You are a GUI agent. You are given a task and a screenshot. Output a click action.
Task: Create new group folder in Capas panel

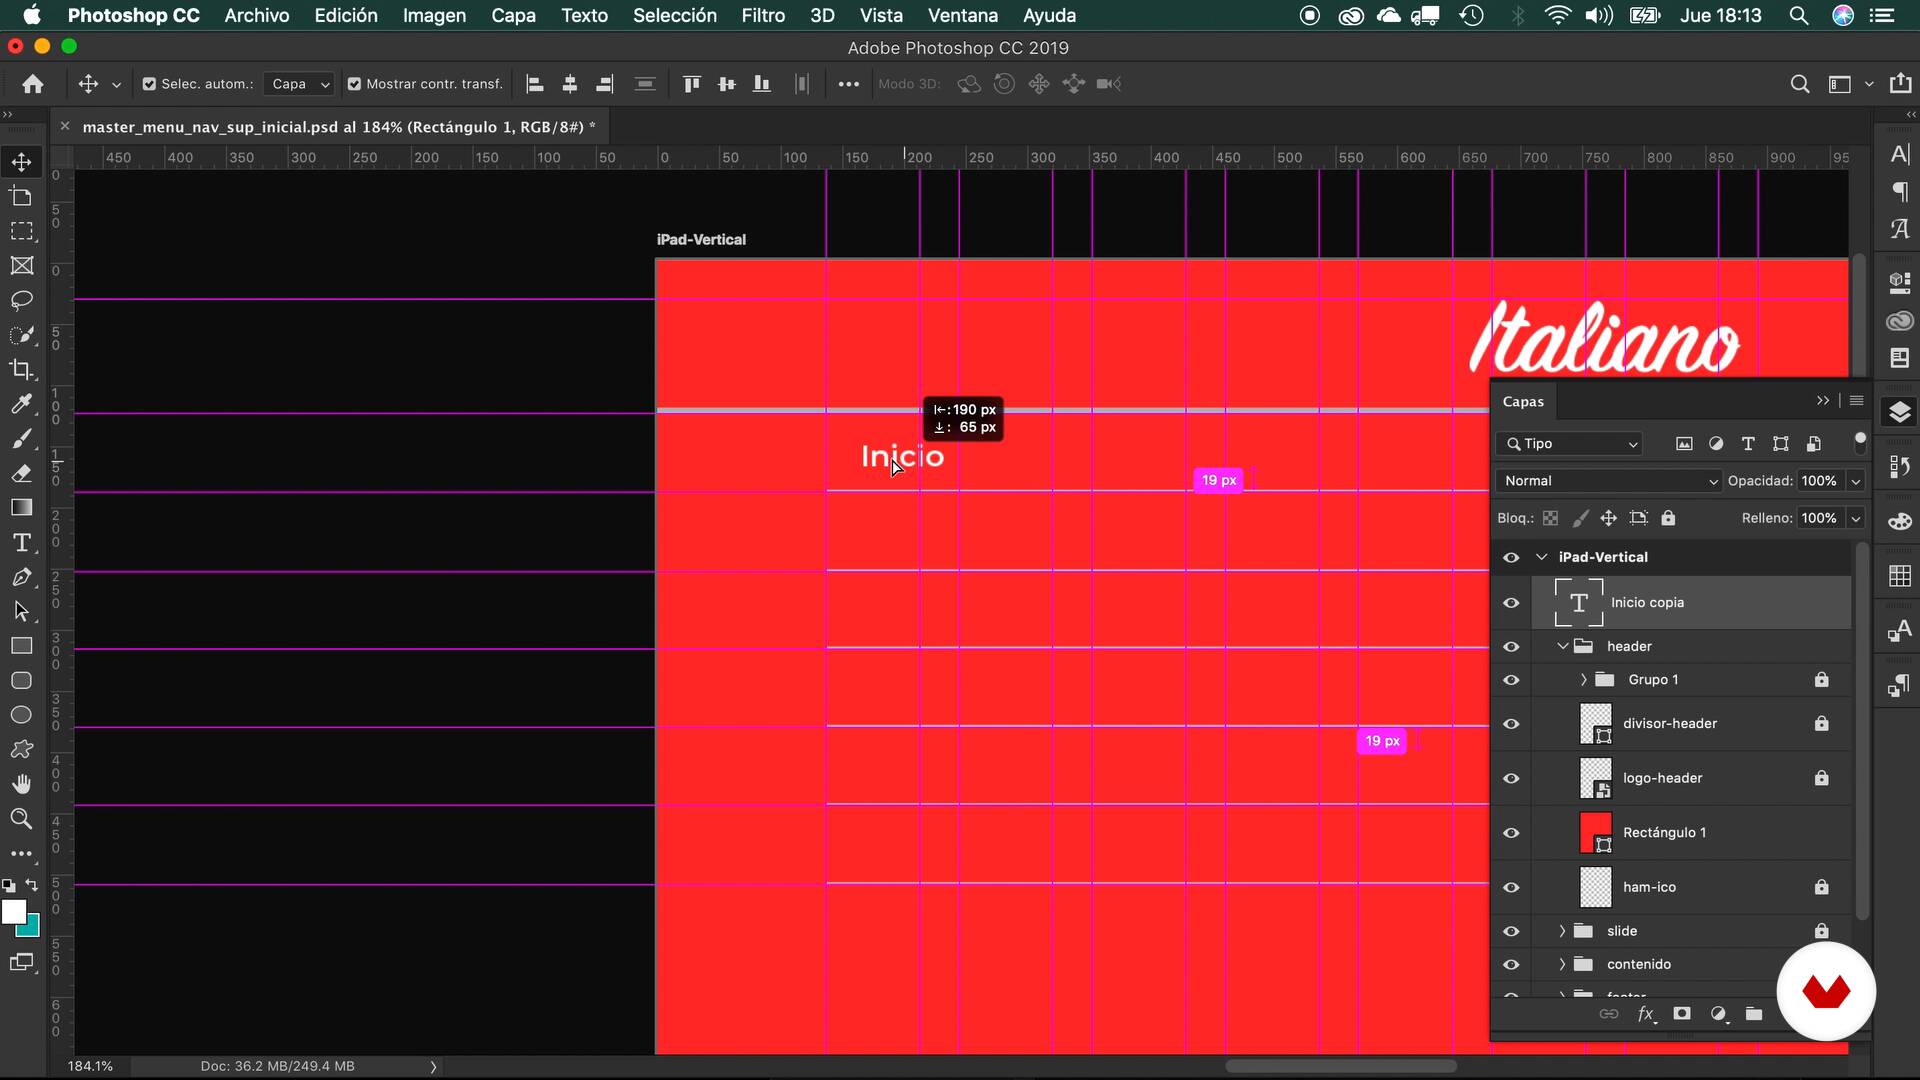click(1754, 1014)
